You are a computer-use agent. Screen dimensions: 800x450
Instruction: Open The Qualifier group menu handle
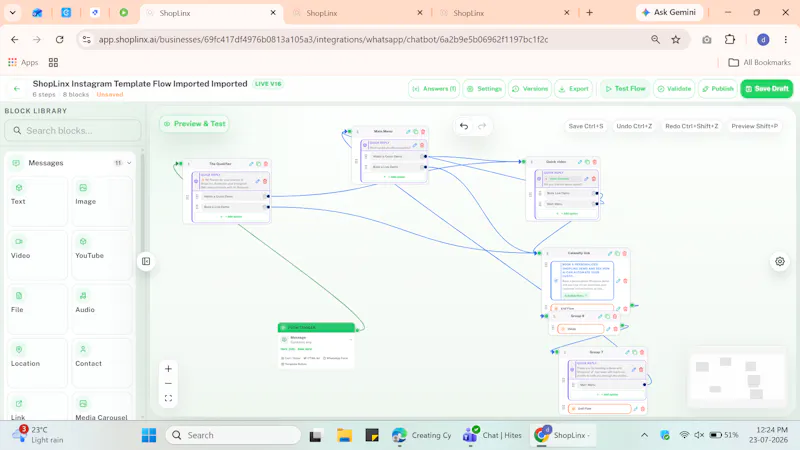pyautogui.click(x=189, y=164)
